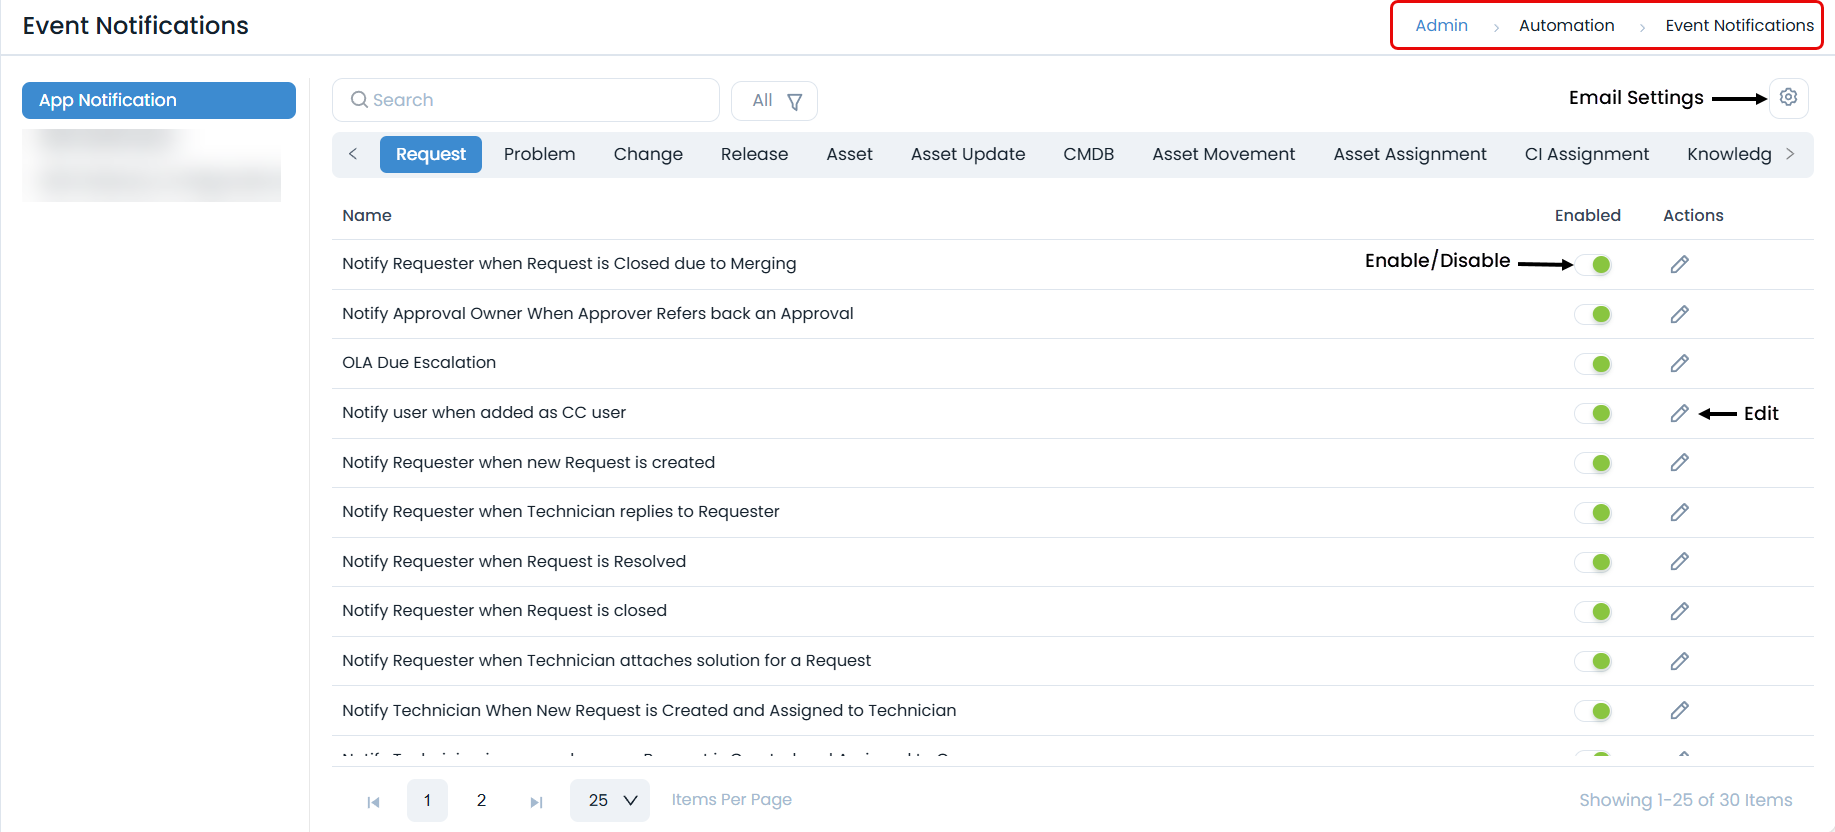1835x832 pixels.
Task: Go to page 2
Action: point(481,800)
